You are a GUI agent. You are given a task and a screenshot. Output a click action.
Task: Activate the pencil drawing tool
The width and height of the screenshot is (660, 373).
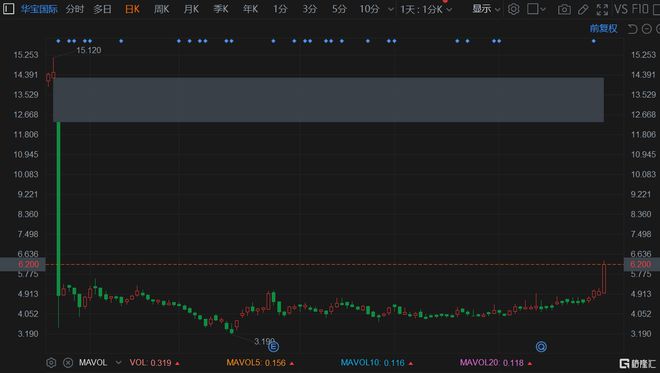tap(583, 9)
